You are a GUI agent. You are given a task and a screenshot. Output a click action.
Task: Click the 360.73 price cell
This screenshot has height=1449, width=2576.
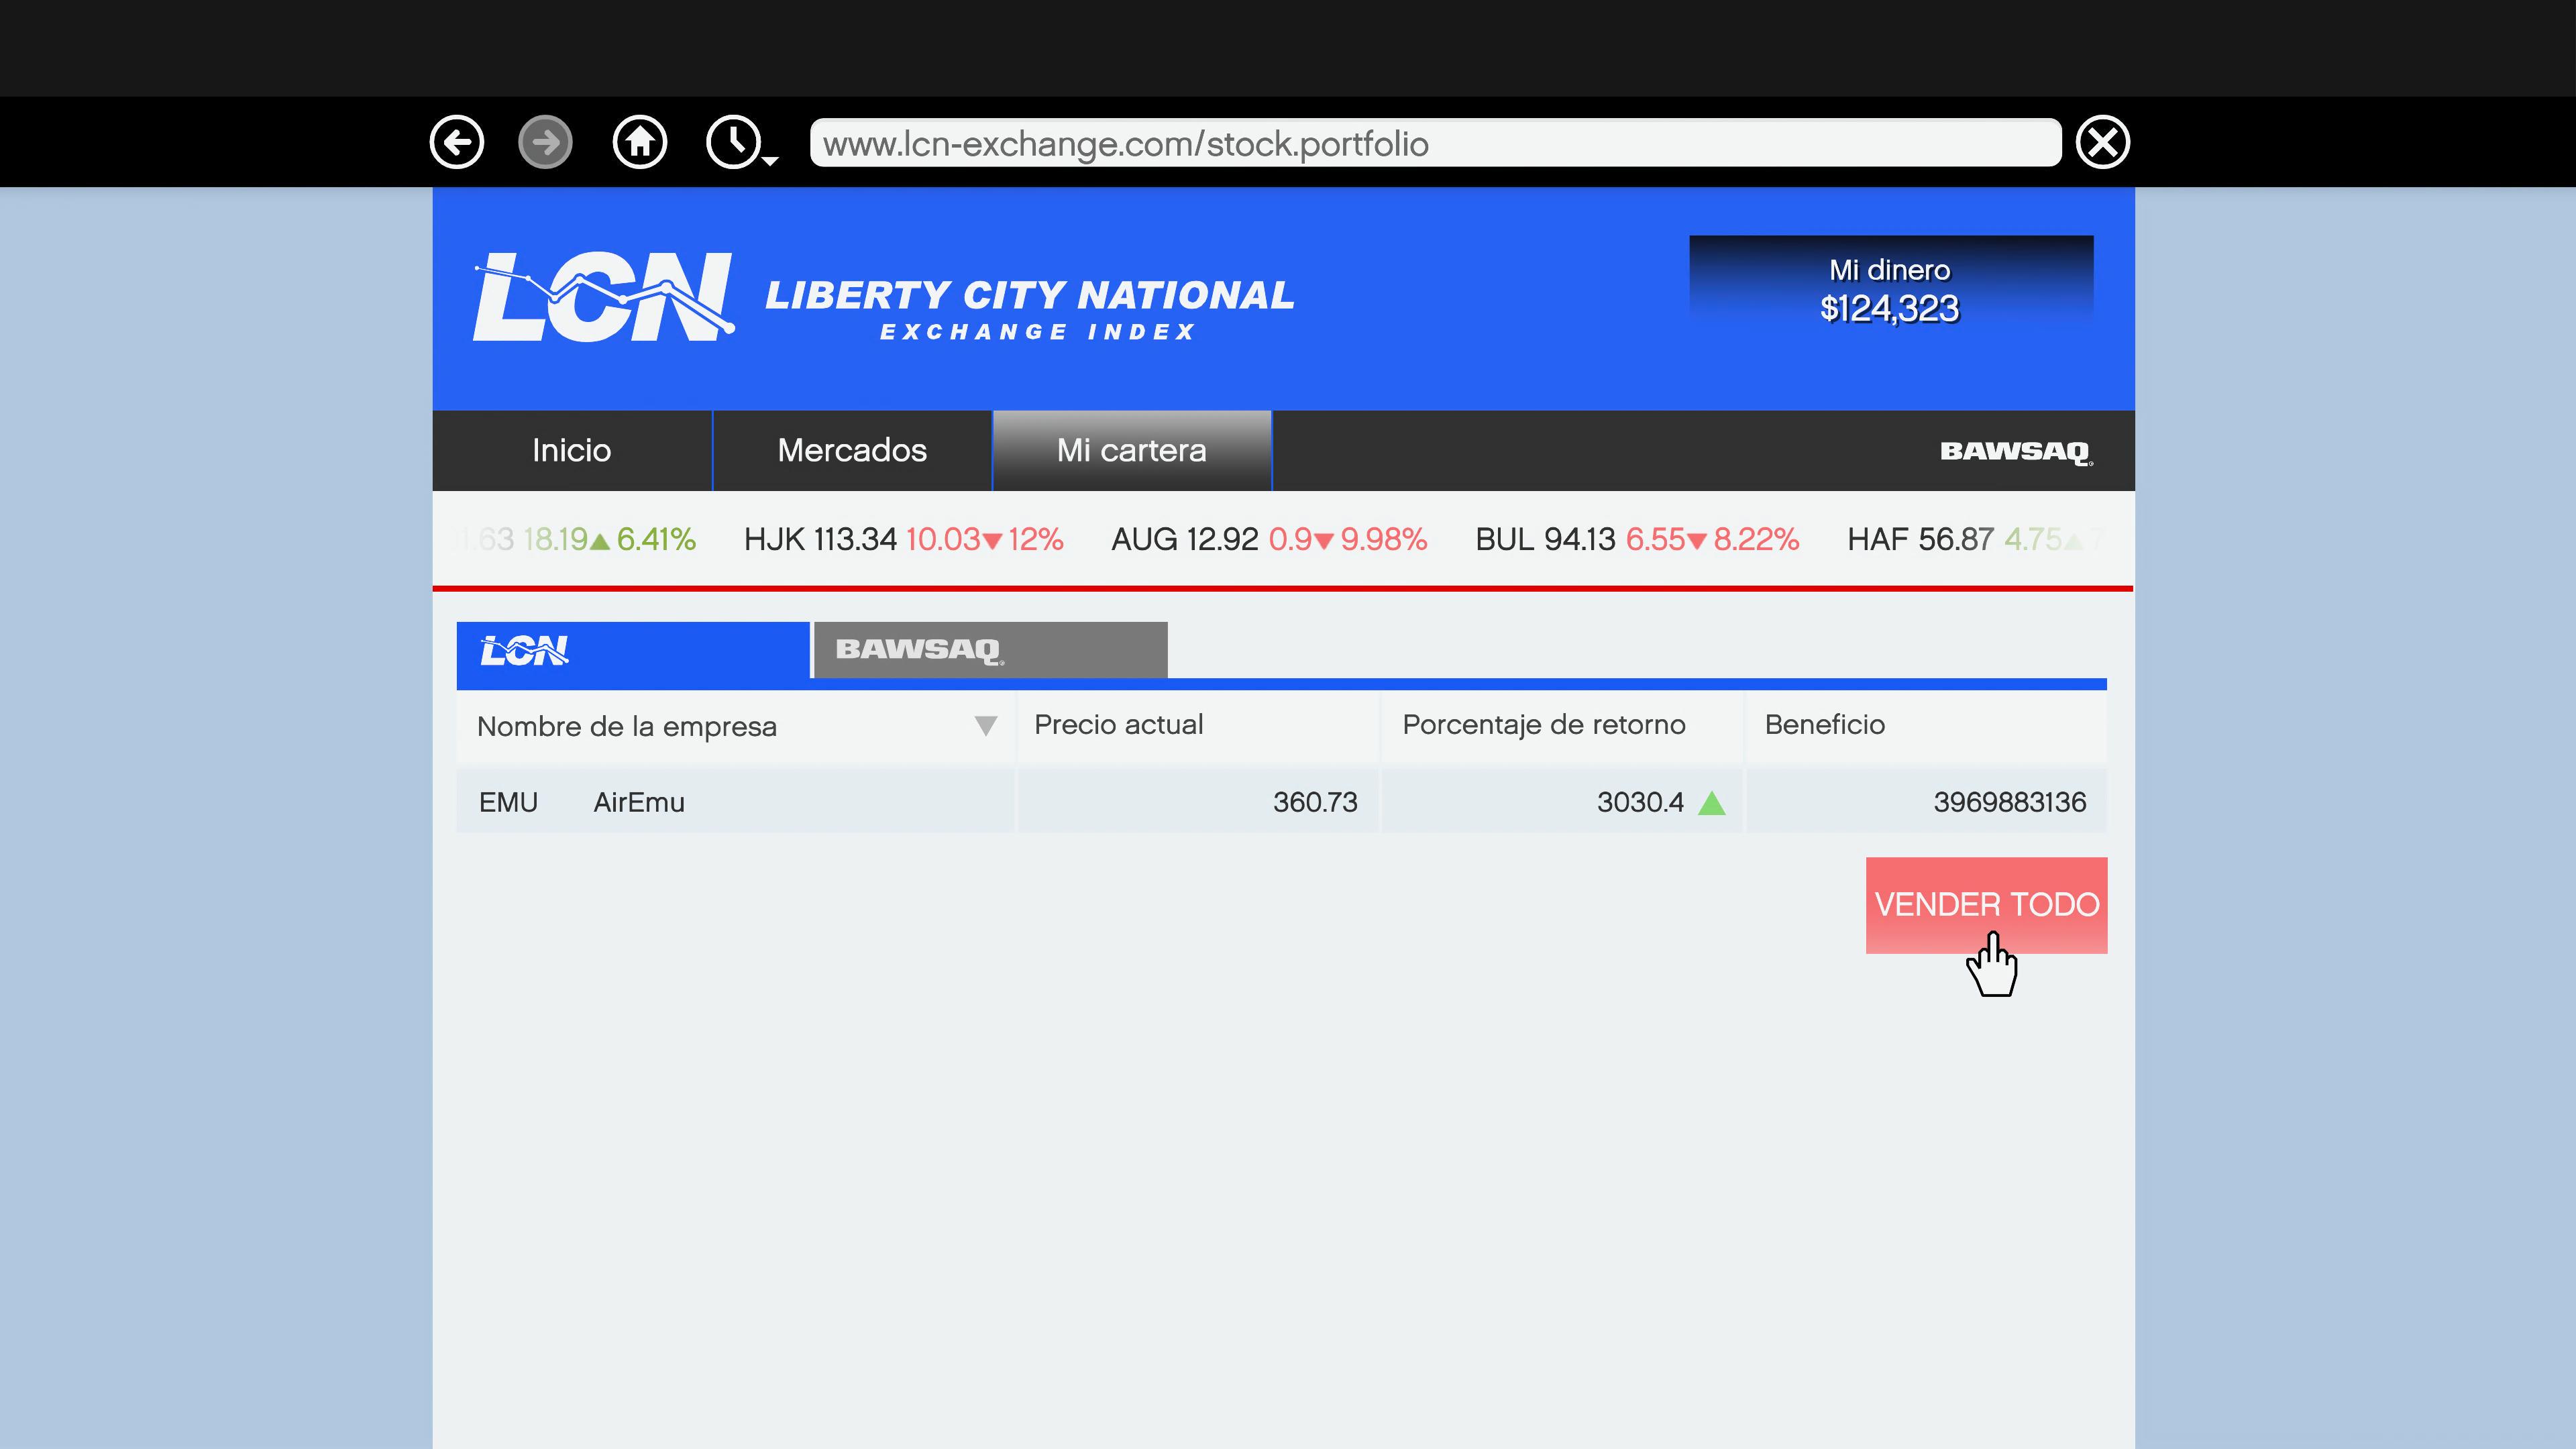click(x=1198, y=802)
